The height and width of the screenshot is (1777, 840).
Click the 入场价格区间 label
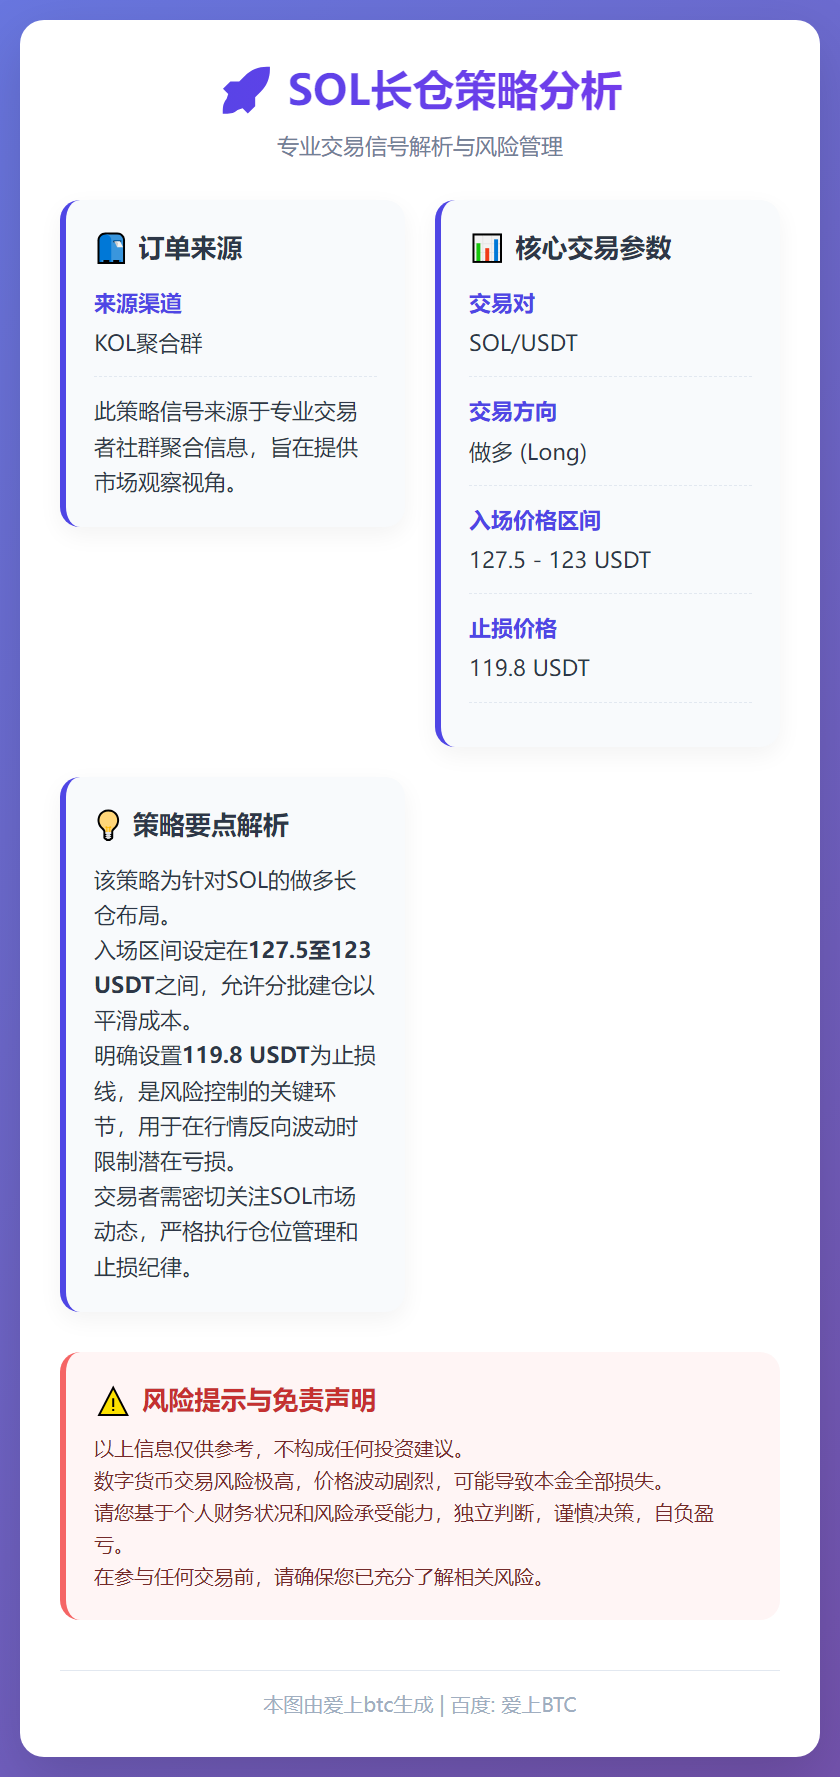(x=535, y=520)
